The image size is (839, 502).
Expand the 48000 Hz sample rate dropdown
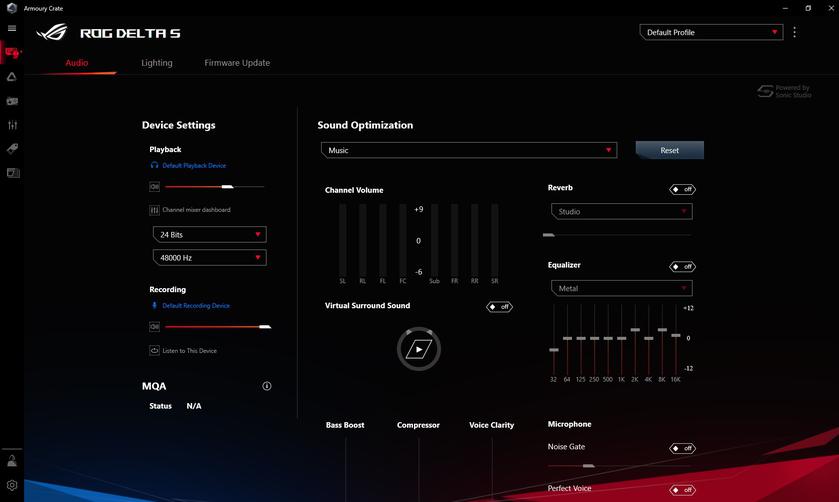209,258
